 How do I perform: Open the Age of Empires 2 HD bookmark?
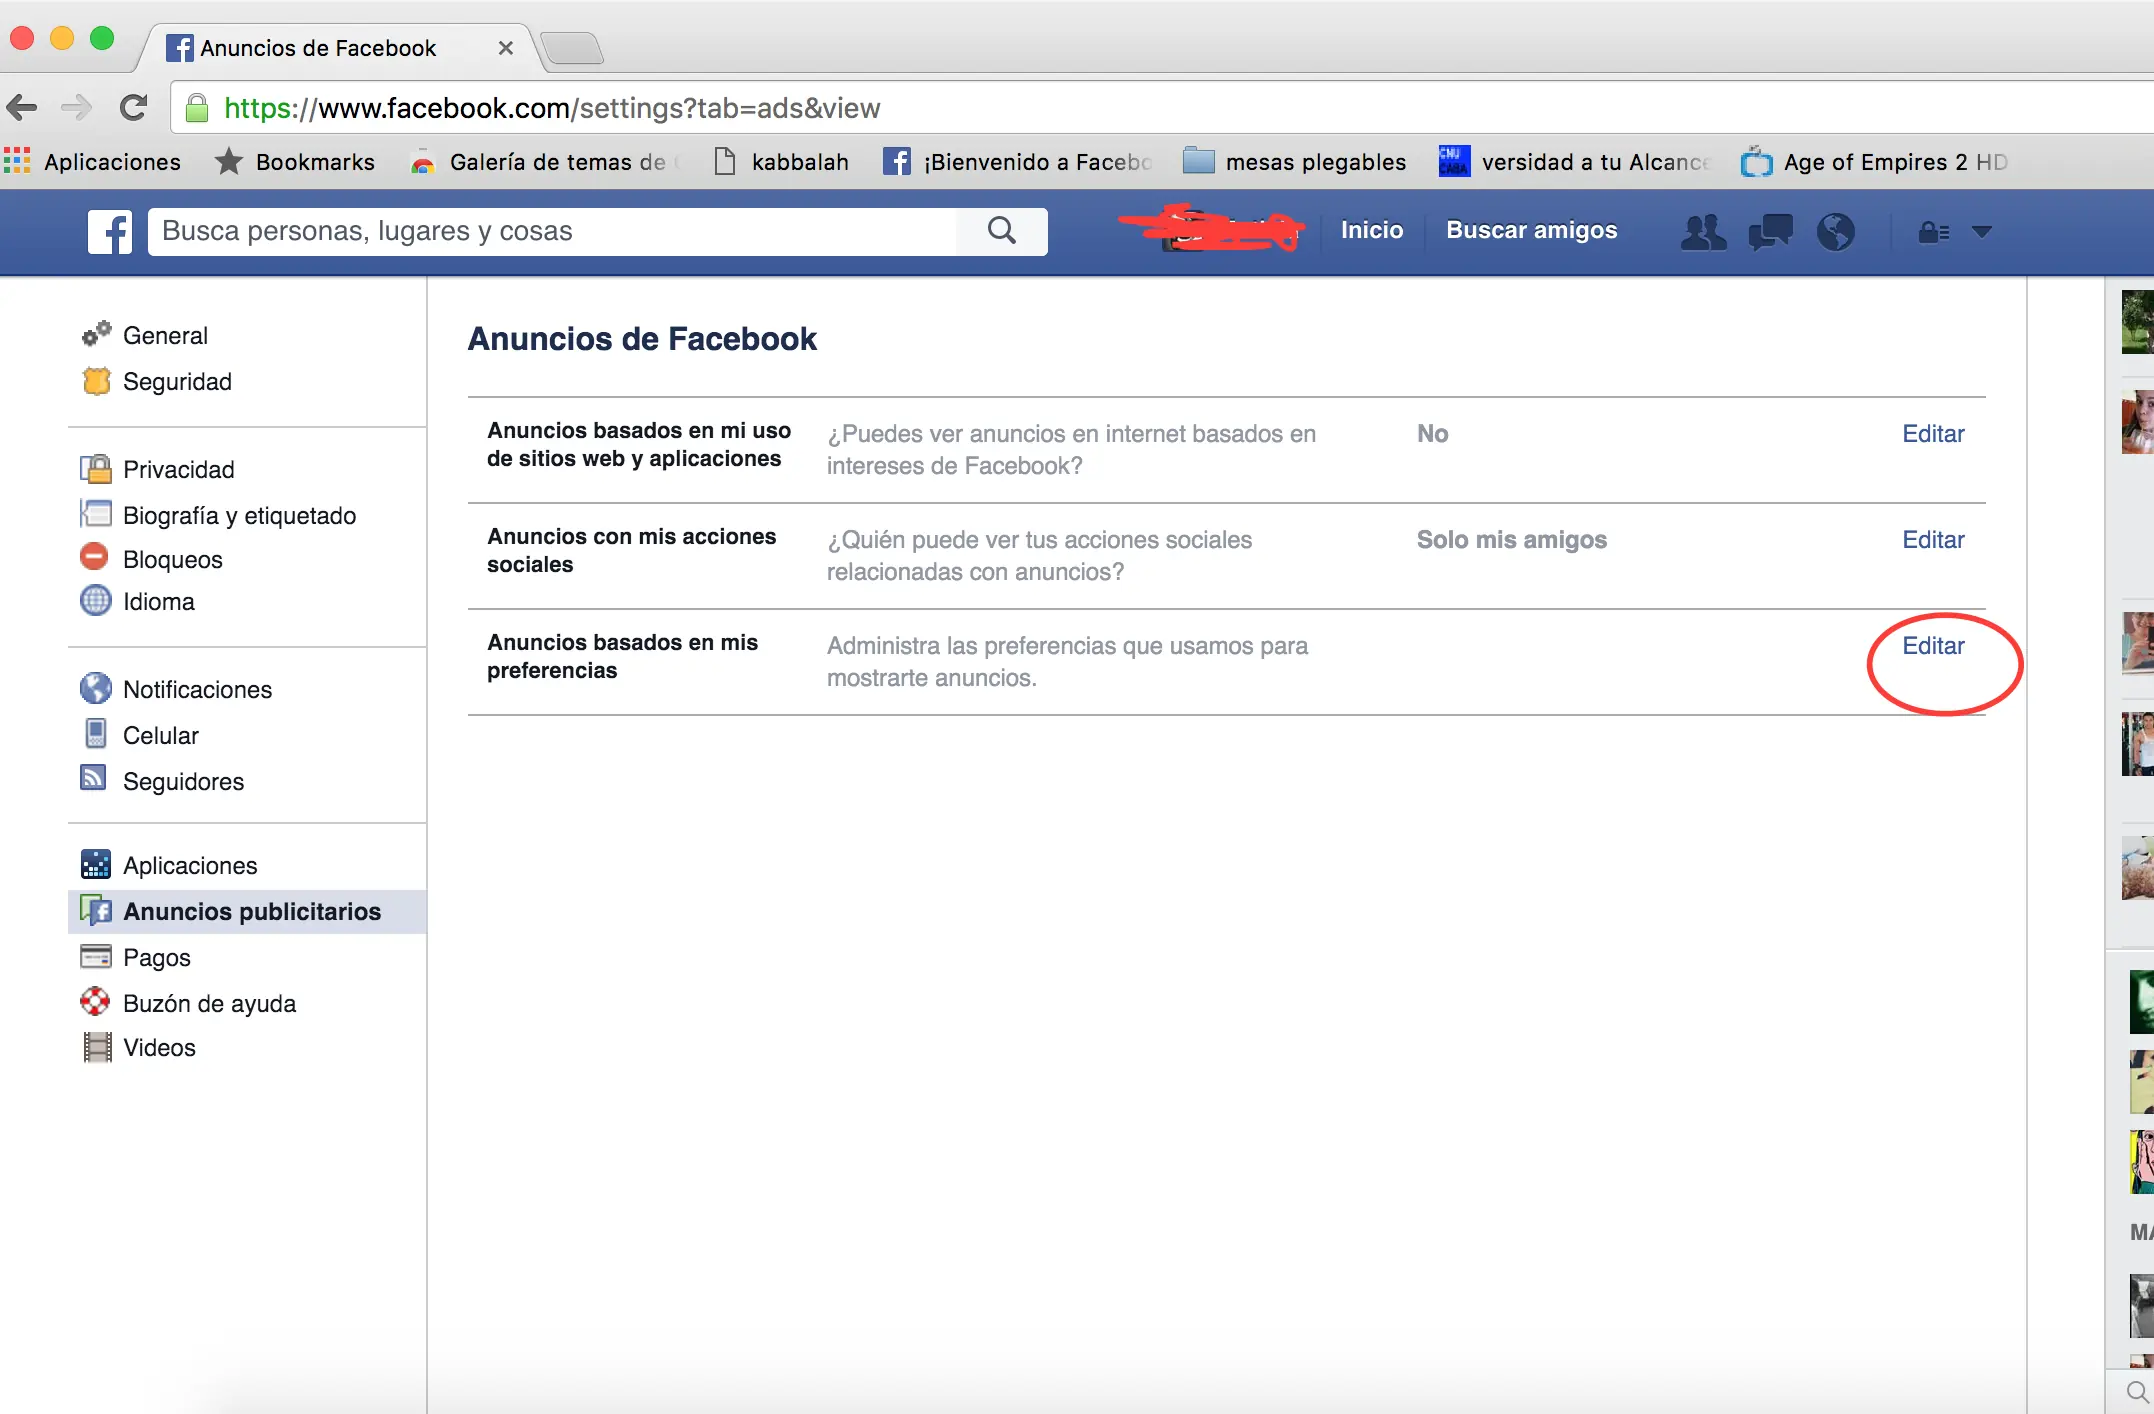coord(1874,161)
